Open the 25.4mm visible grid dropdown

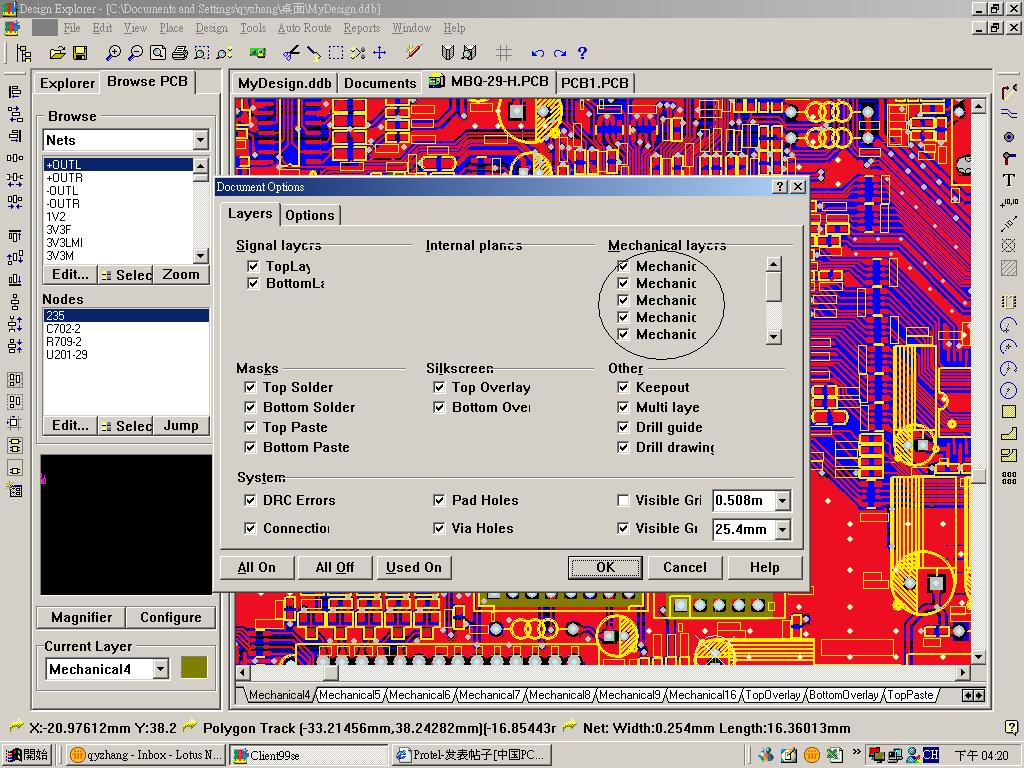pos(782,529)
